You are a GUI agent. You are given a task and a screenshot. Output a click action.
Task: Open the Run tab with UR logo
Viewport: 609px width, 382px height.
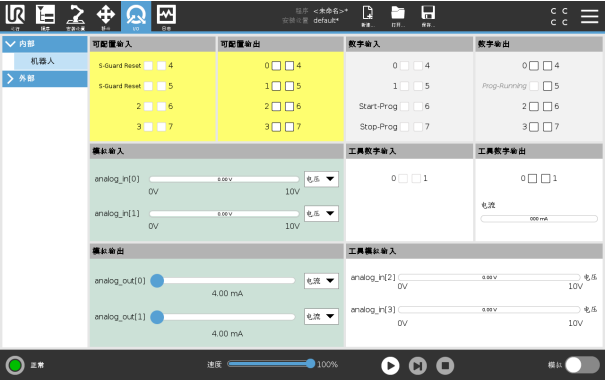[x=15, y=16]
